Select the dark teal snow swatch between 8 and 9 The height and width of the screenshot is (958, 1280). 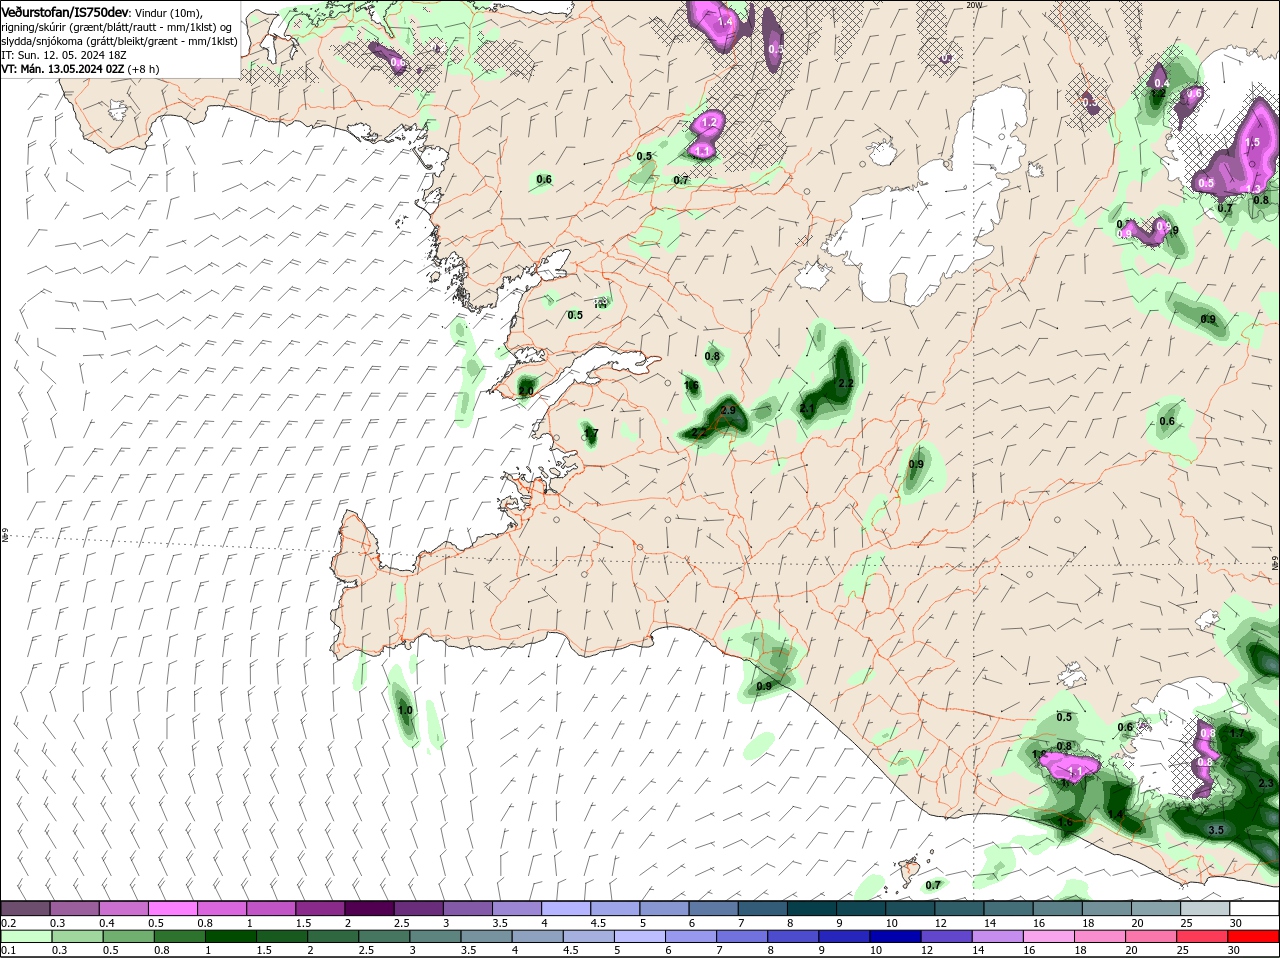point(814,908)
